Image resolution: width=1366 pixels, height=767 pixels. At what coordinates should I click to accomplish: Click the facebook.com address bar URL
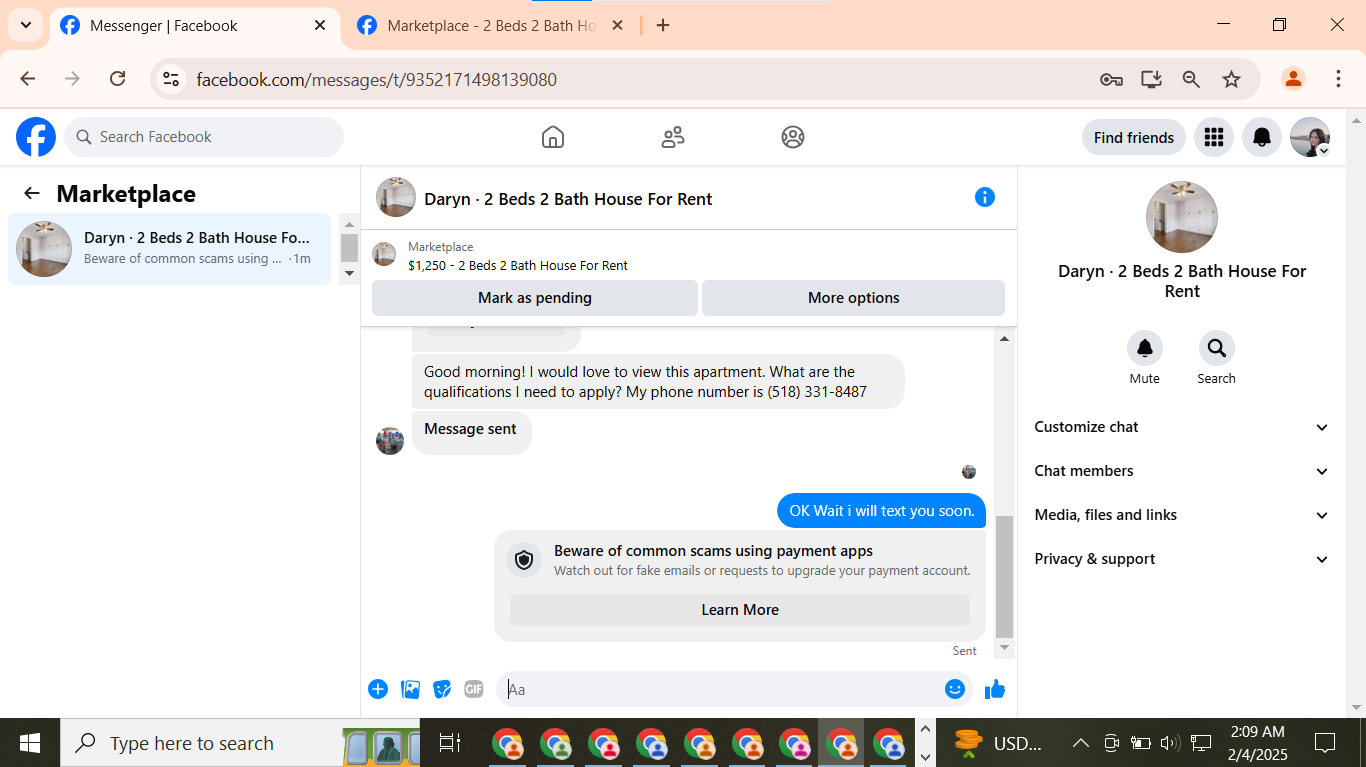point(377,80)
